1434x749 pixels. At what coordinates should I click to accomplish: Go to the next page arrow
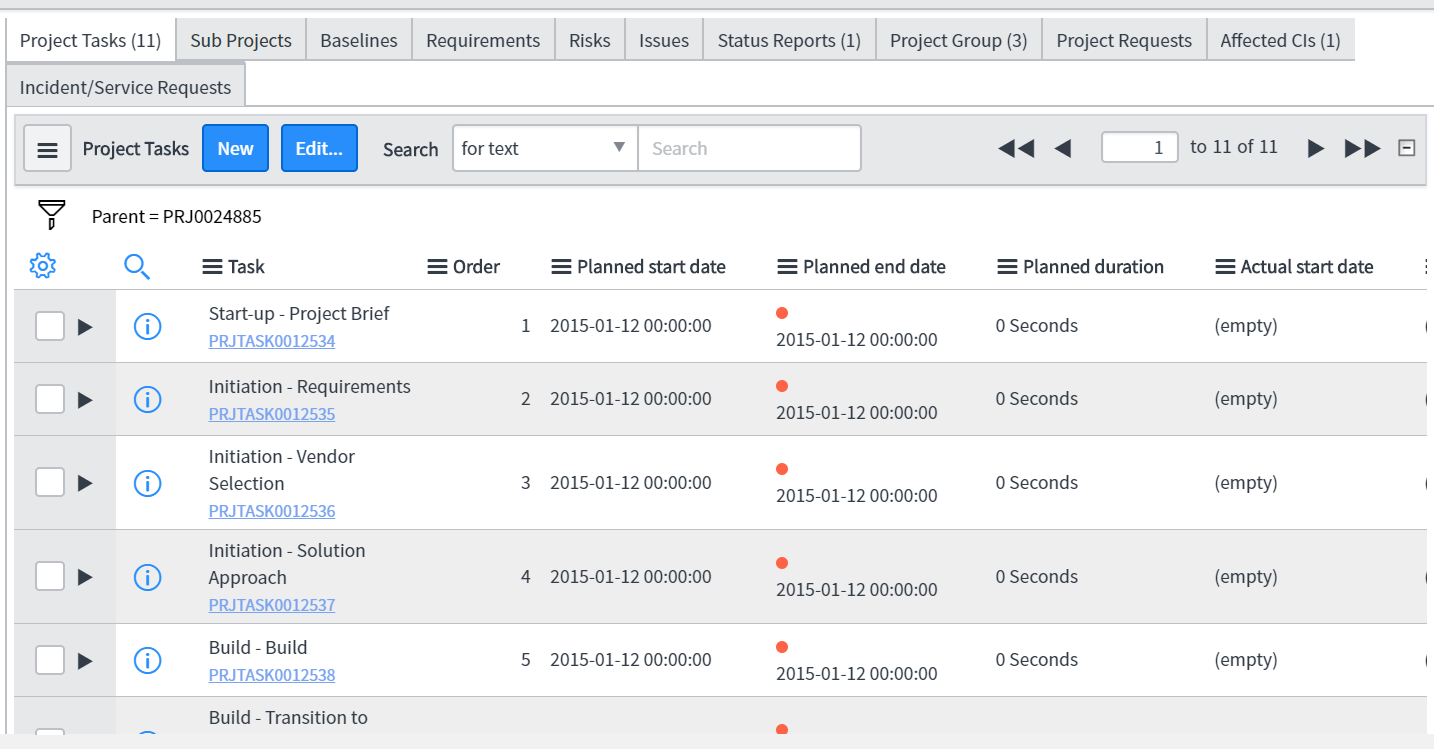[x=1316, y=149]
